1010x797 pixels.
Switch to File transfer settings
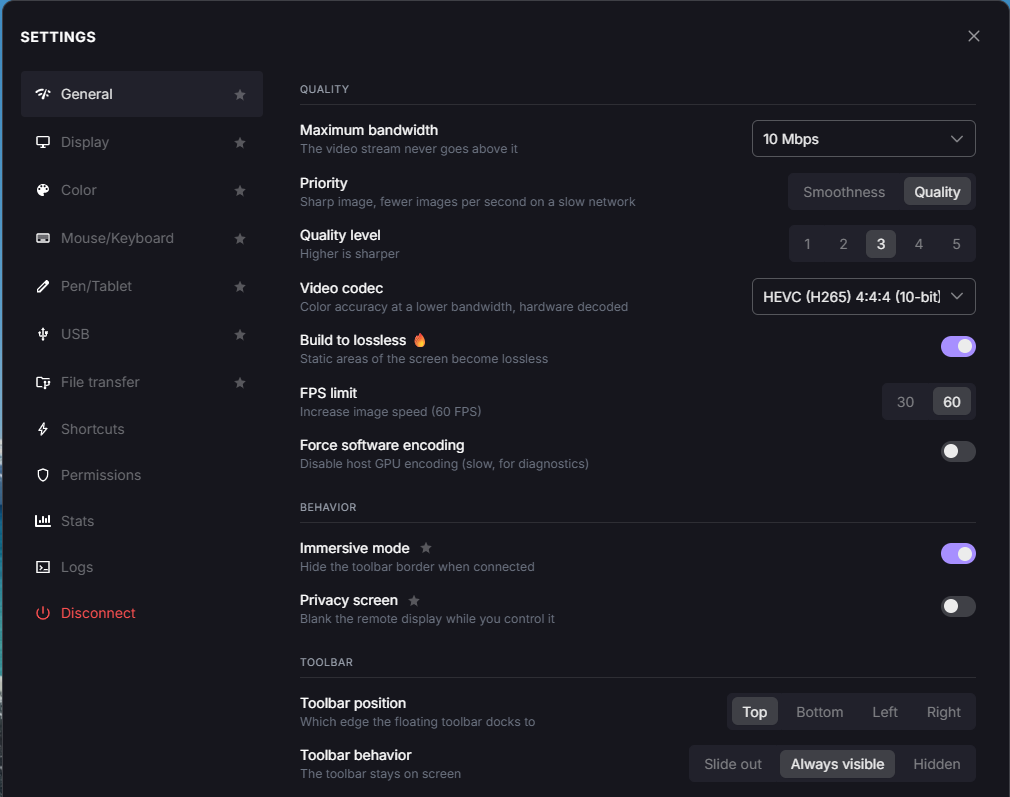[x=142, y=382]
